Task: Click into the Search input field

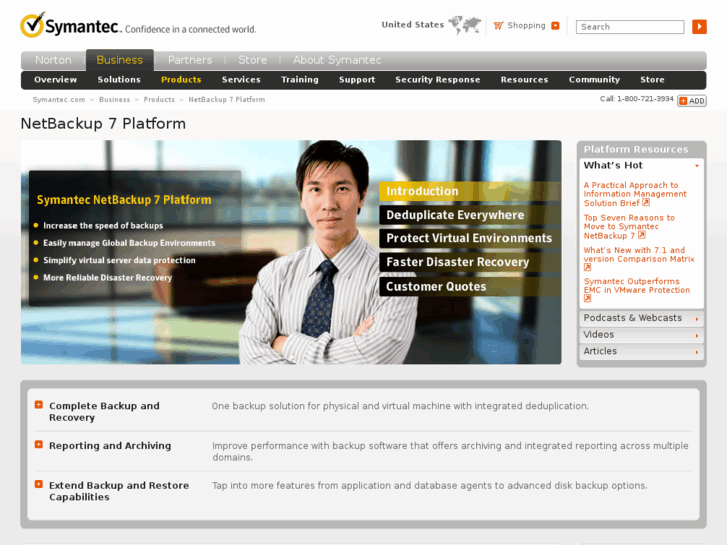Action: [x=630, y=27]
